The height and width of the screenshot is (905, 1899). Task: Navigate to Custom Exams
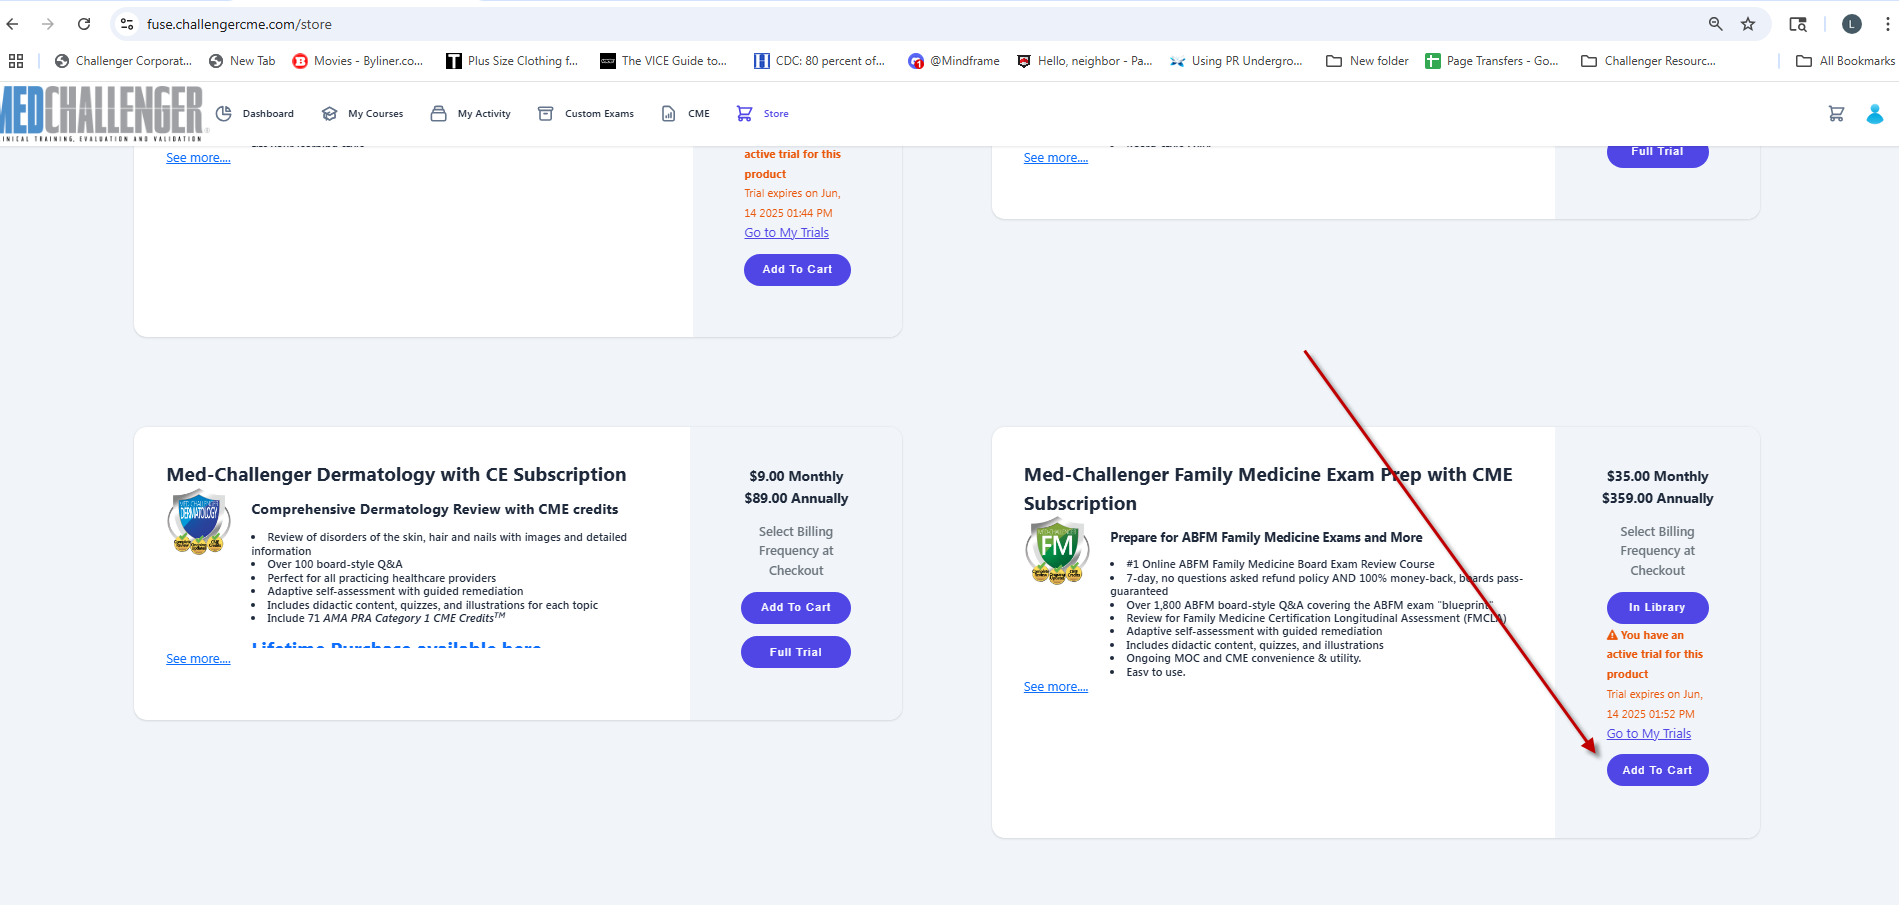[x=586, y=114]
